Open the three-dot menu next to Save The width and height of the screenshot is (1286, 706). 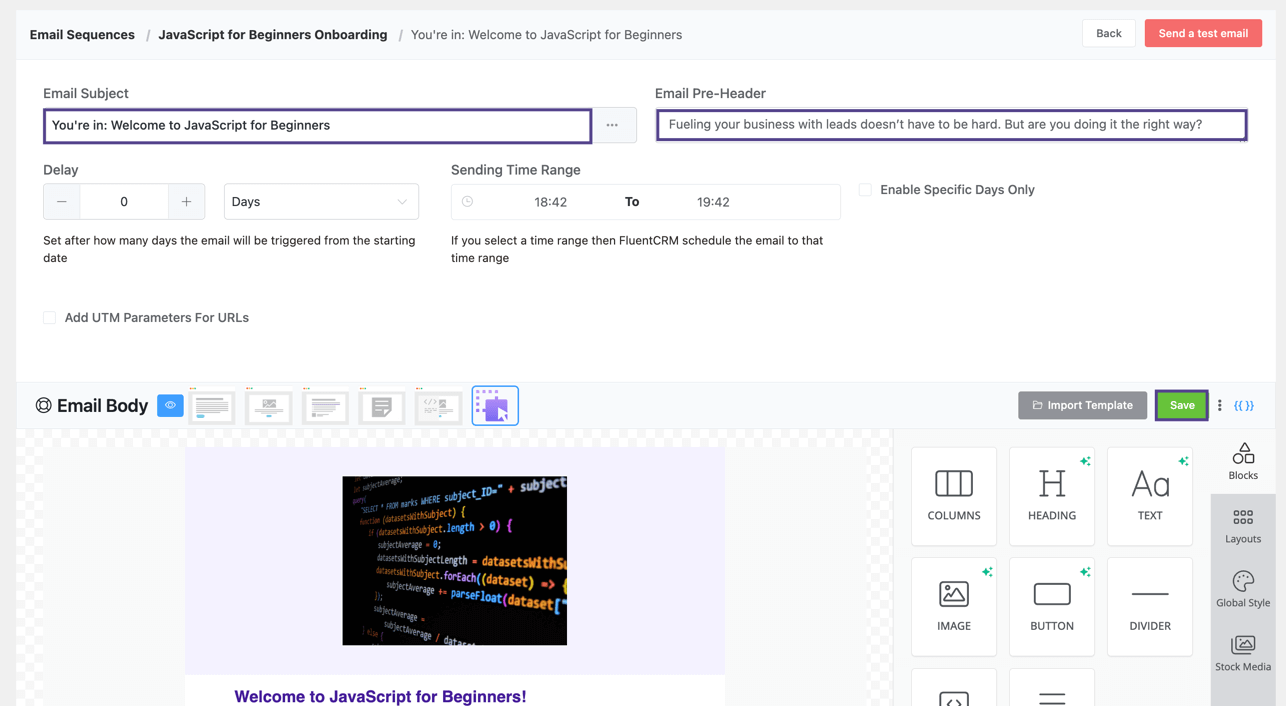[1219, 405]
